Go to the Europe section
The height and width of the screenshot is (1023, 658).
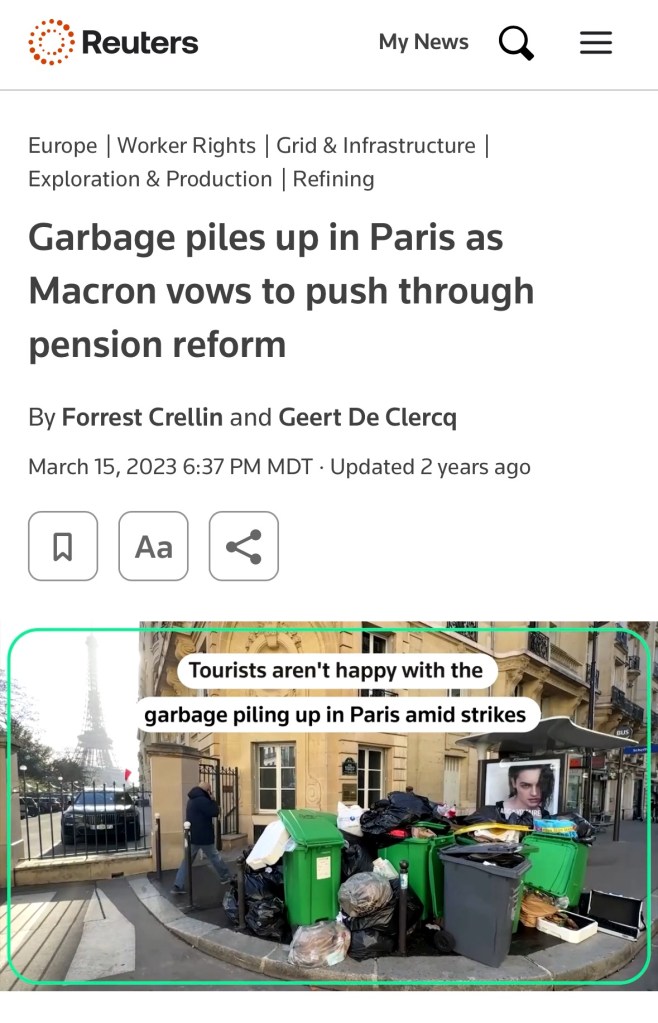[x=63, y=145]
